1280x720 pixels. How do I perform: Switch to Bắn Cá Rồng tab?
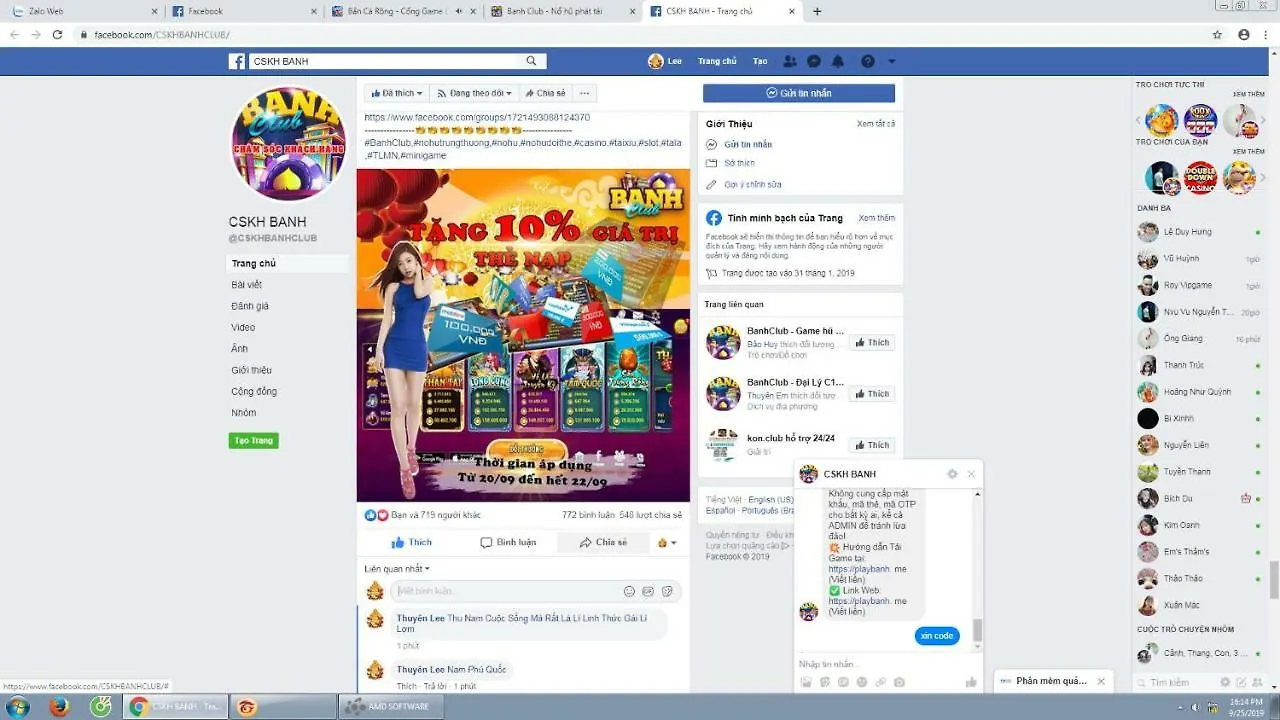(403, 11)
